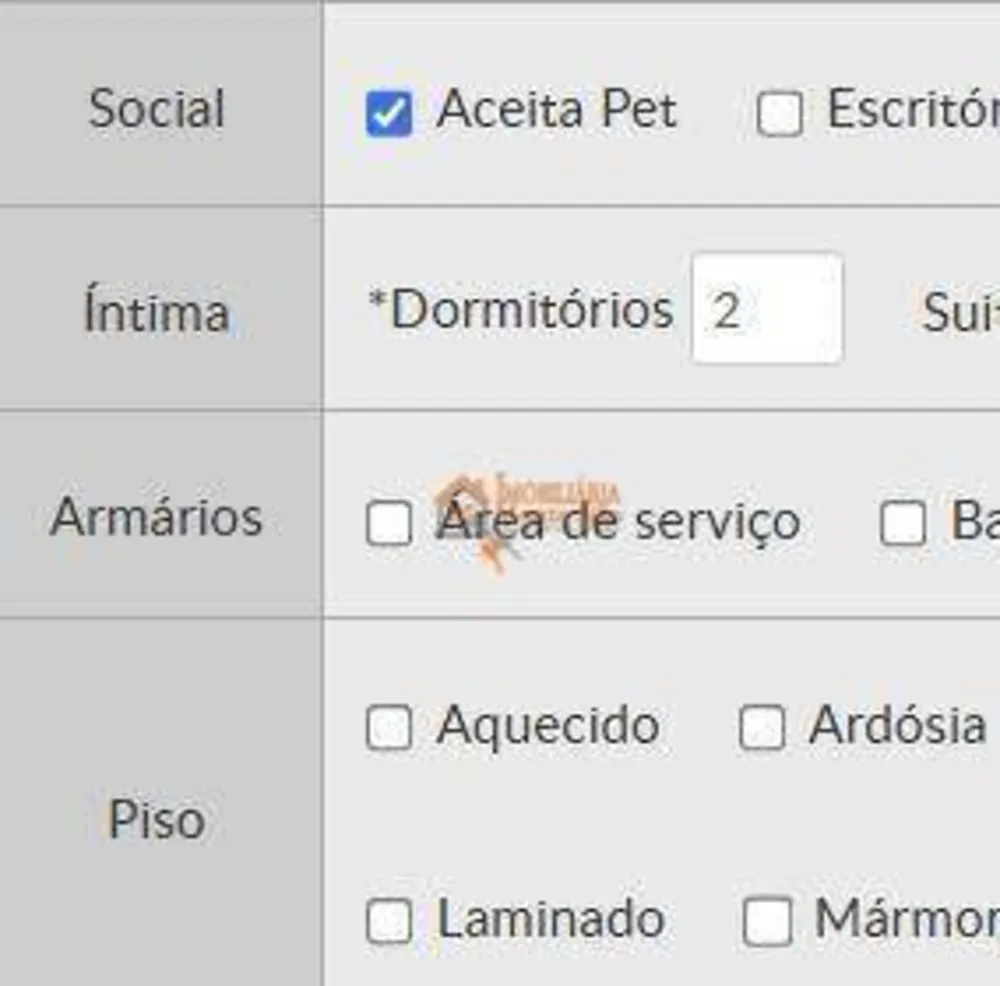Click the Aceita Pet label text
The height and width of the screenshot is (986, 1000).
coord(556,108)
